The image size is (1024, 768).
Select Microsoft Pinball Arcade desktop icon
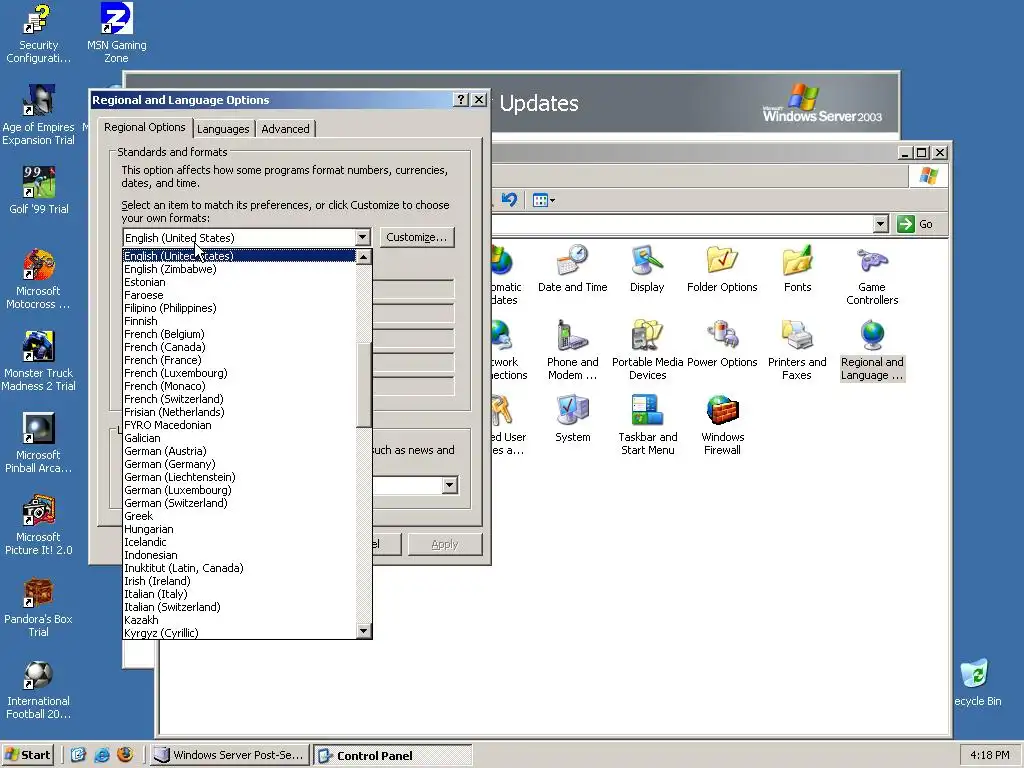[x=38, y=443]
